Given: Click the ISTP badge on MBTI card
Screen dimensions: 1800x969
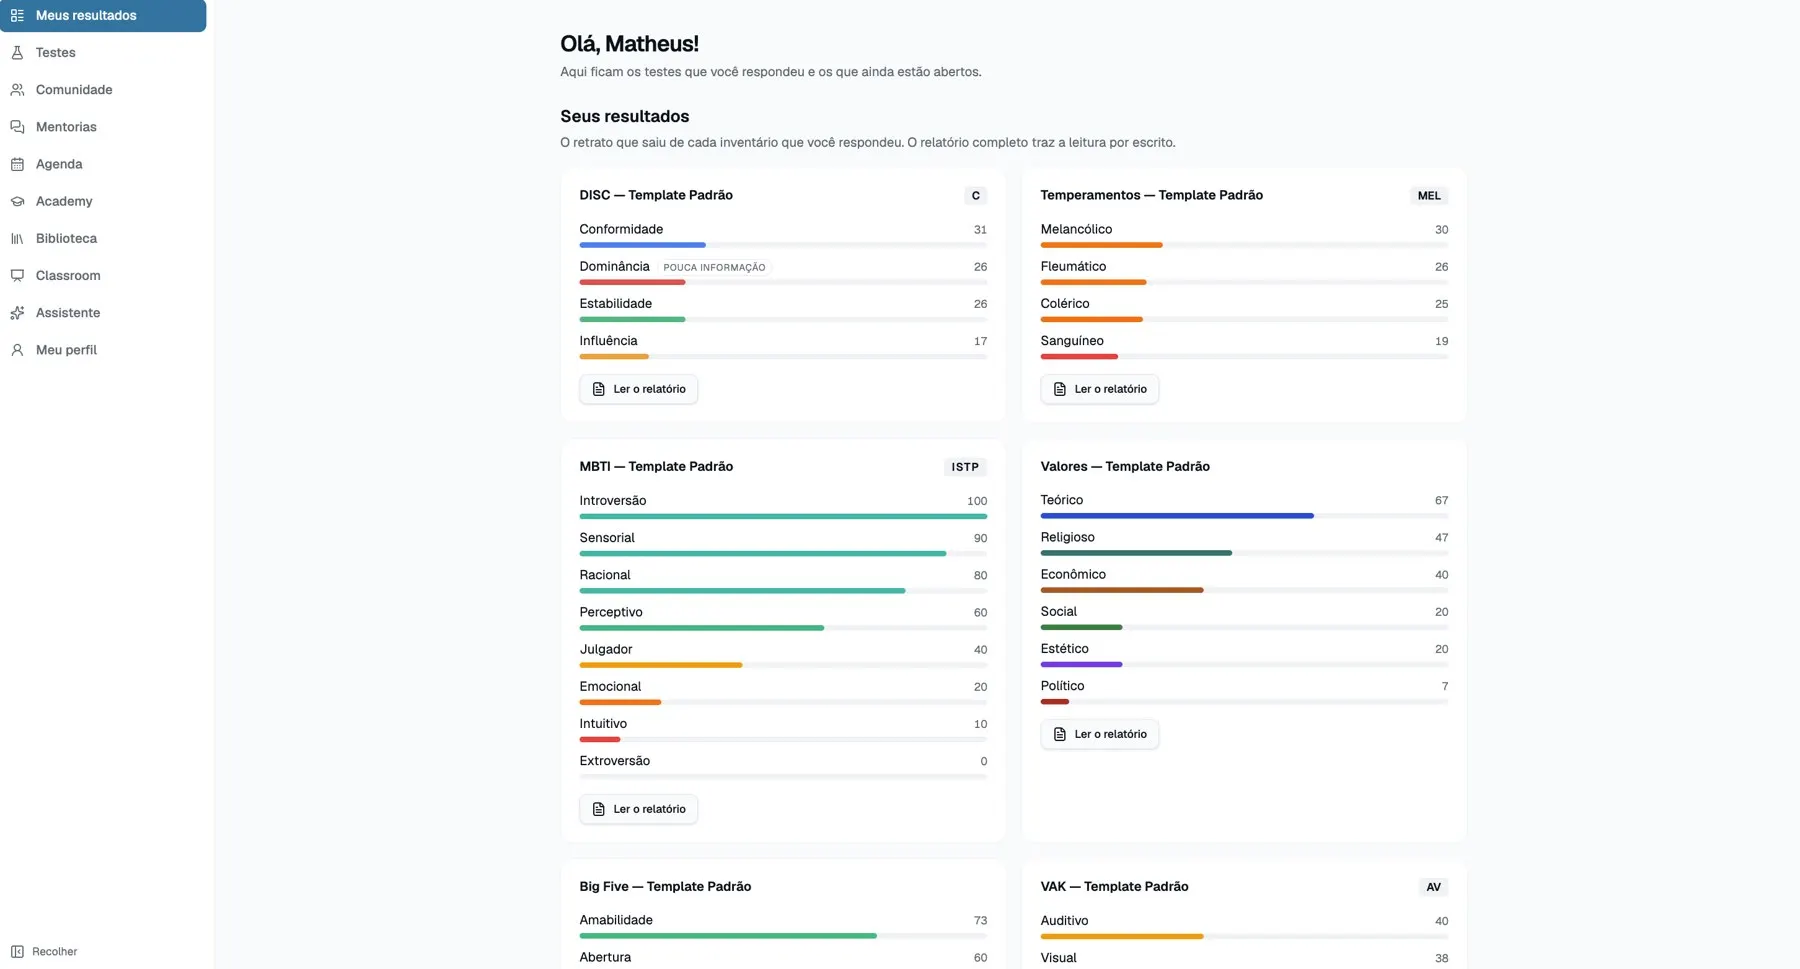Looking at the screenshot, I should pyautogui.click(x=965, y=467).
